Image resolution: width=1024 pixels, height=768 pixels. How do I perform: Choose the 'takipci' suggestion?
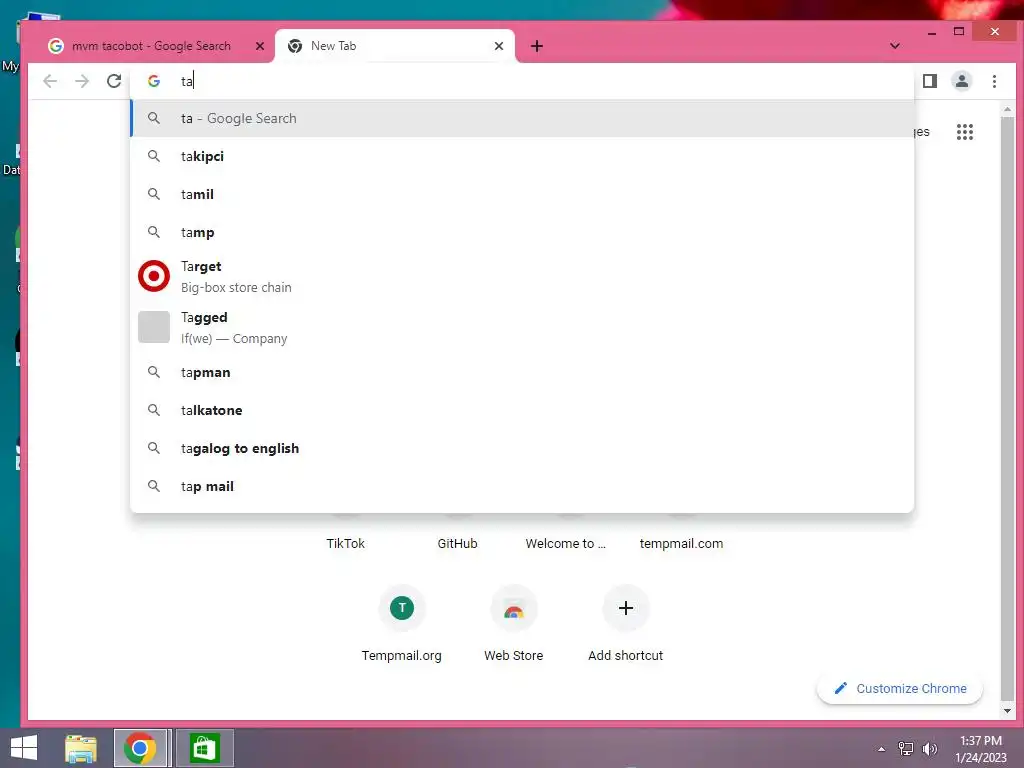pyautogui.click(x=522, y=156)
